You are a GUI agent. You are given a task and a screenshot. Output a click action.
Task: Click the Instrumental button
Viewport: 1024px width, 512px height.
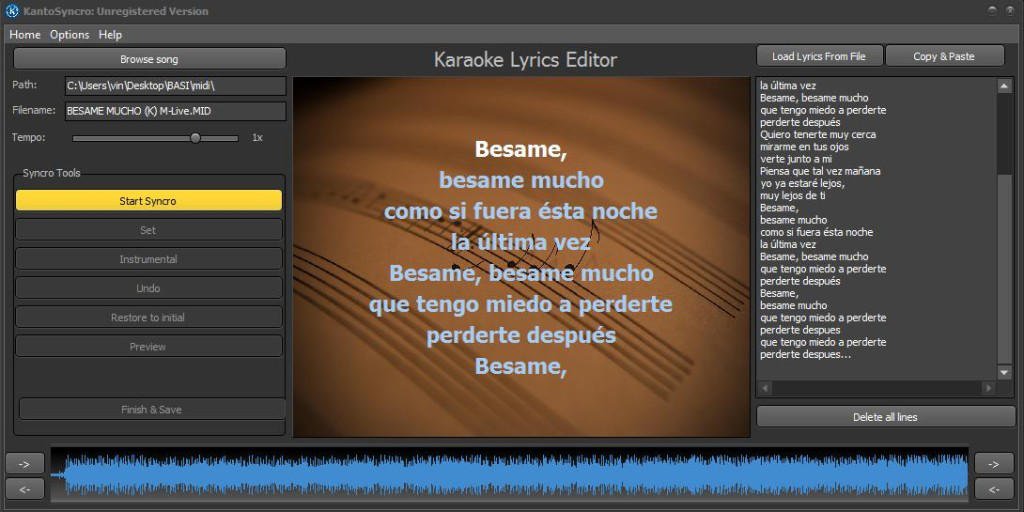[x=148, y=259]
